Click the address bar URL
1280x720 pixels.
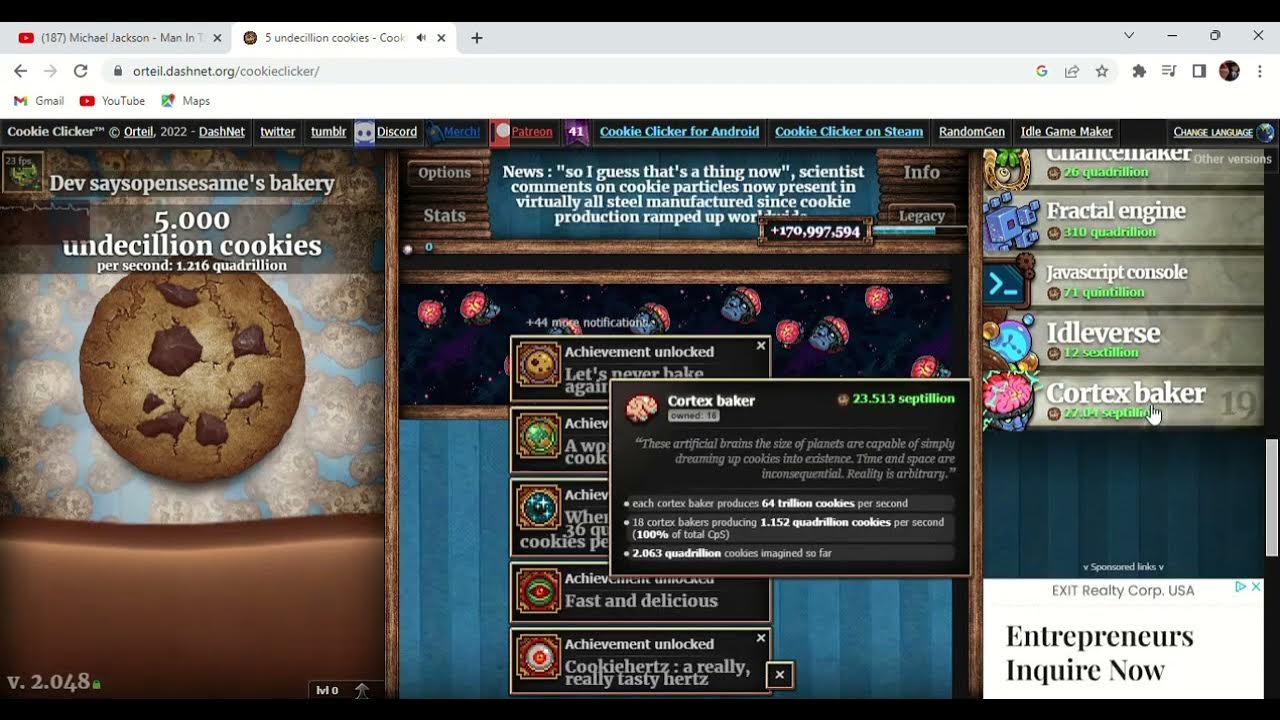point(226,71)
